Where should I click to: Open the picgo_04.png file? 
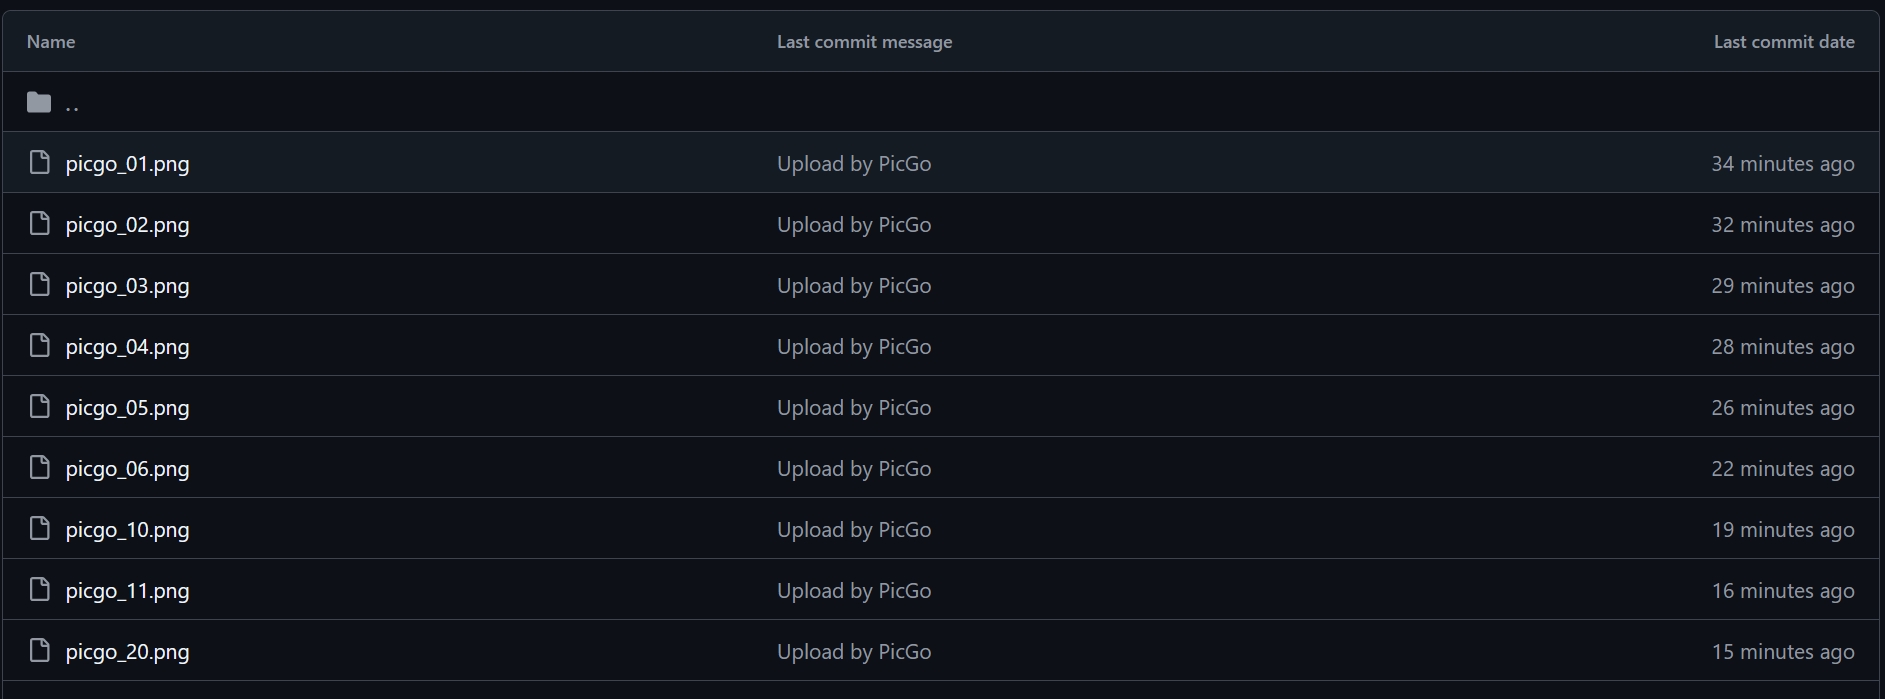[127, 347]
